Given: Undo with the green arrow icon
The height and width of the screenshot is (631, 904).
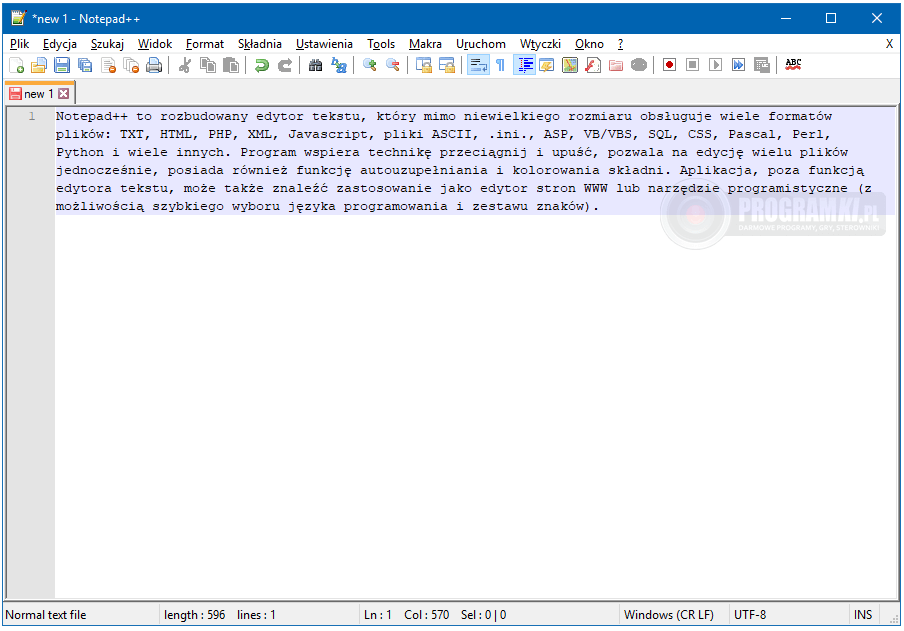Looking at the screenshot, I should [262, 65].
